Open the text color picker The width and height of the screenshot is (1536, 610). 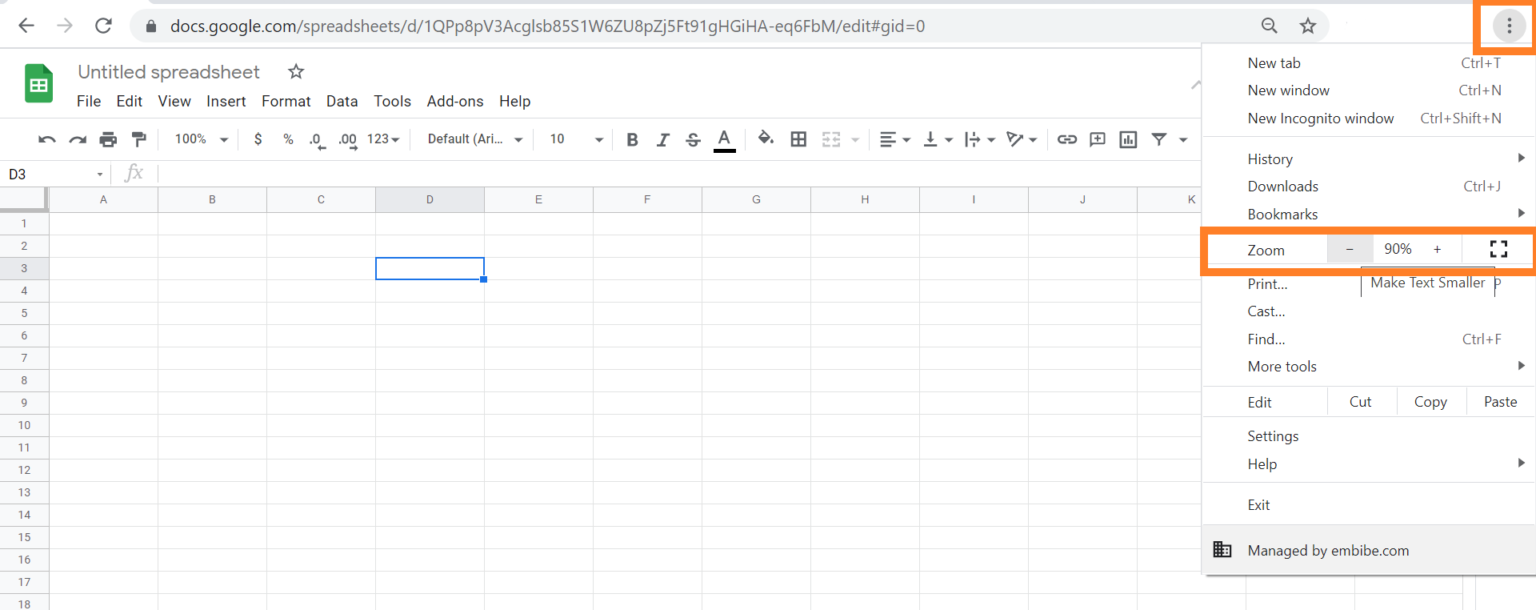click(724, 139)
